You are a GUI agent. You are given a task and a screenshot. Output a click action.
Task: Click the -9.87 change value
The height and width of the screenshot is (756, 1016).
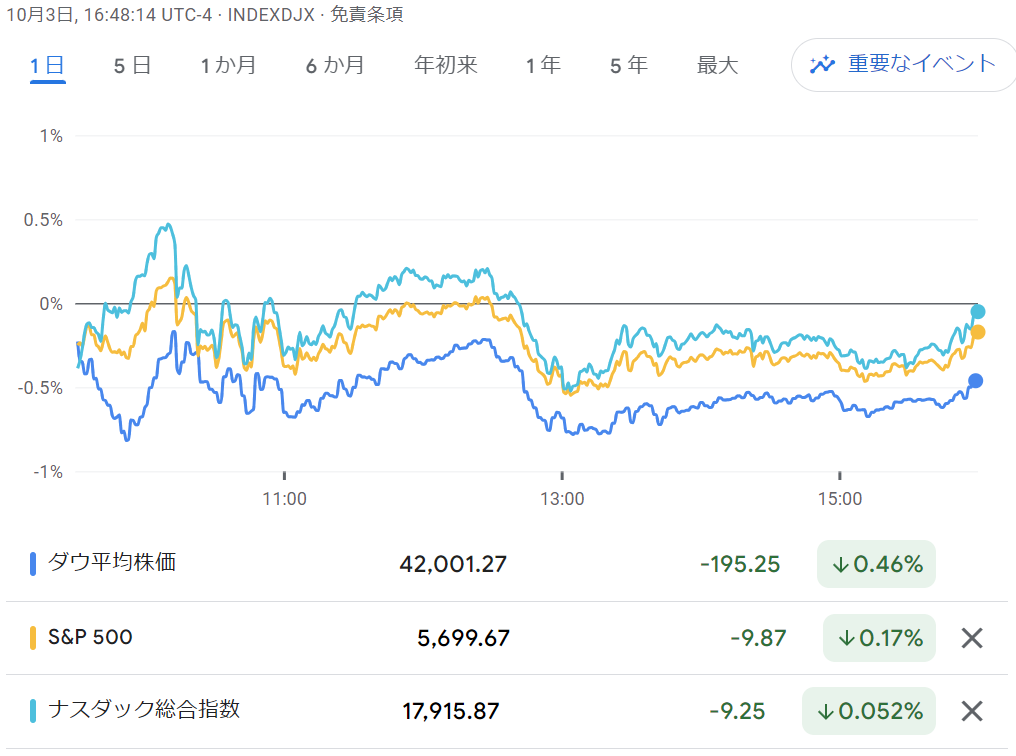point(758,638)
